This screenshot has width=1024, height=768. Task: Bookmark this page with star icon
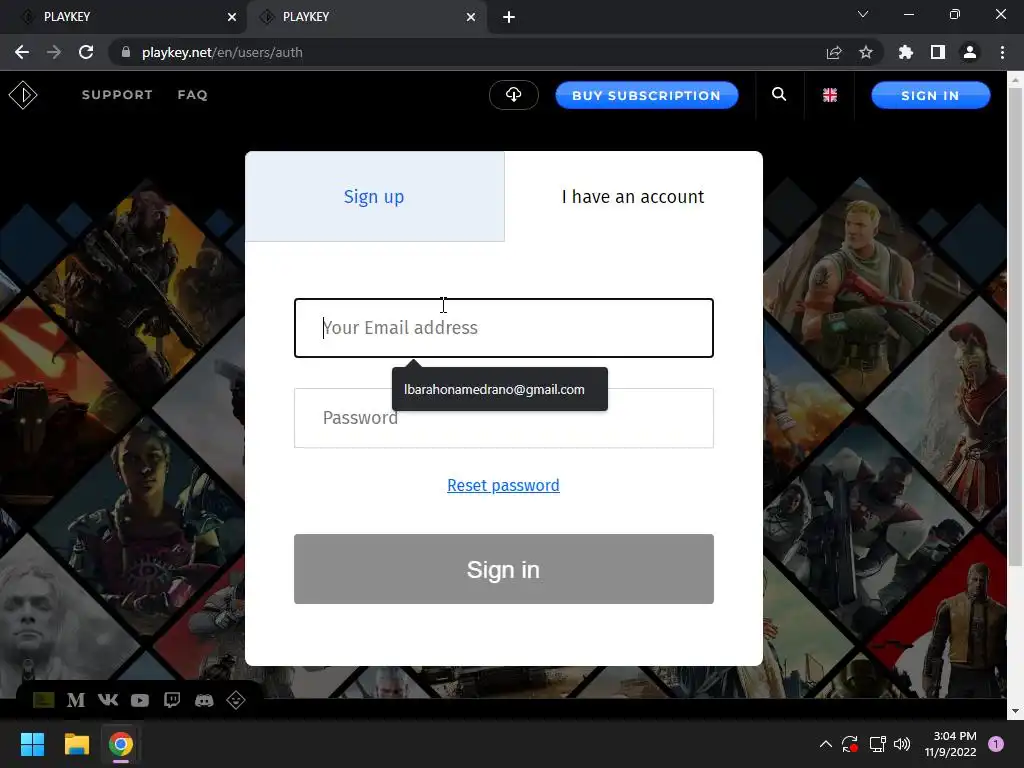[x=865, y=52]
